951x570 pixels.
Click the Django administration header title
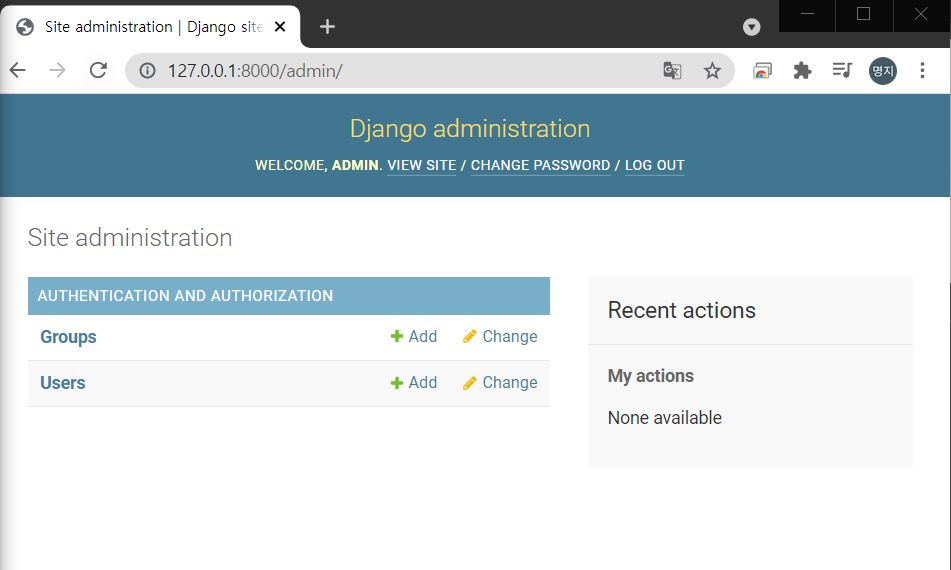(470, 129)
